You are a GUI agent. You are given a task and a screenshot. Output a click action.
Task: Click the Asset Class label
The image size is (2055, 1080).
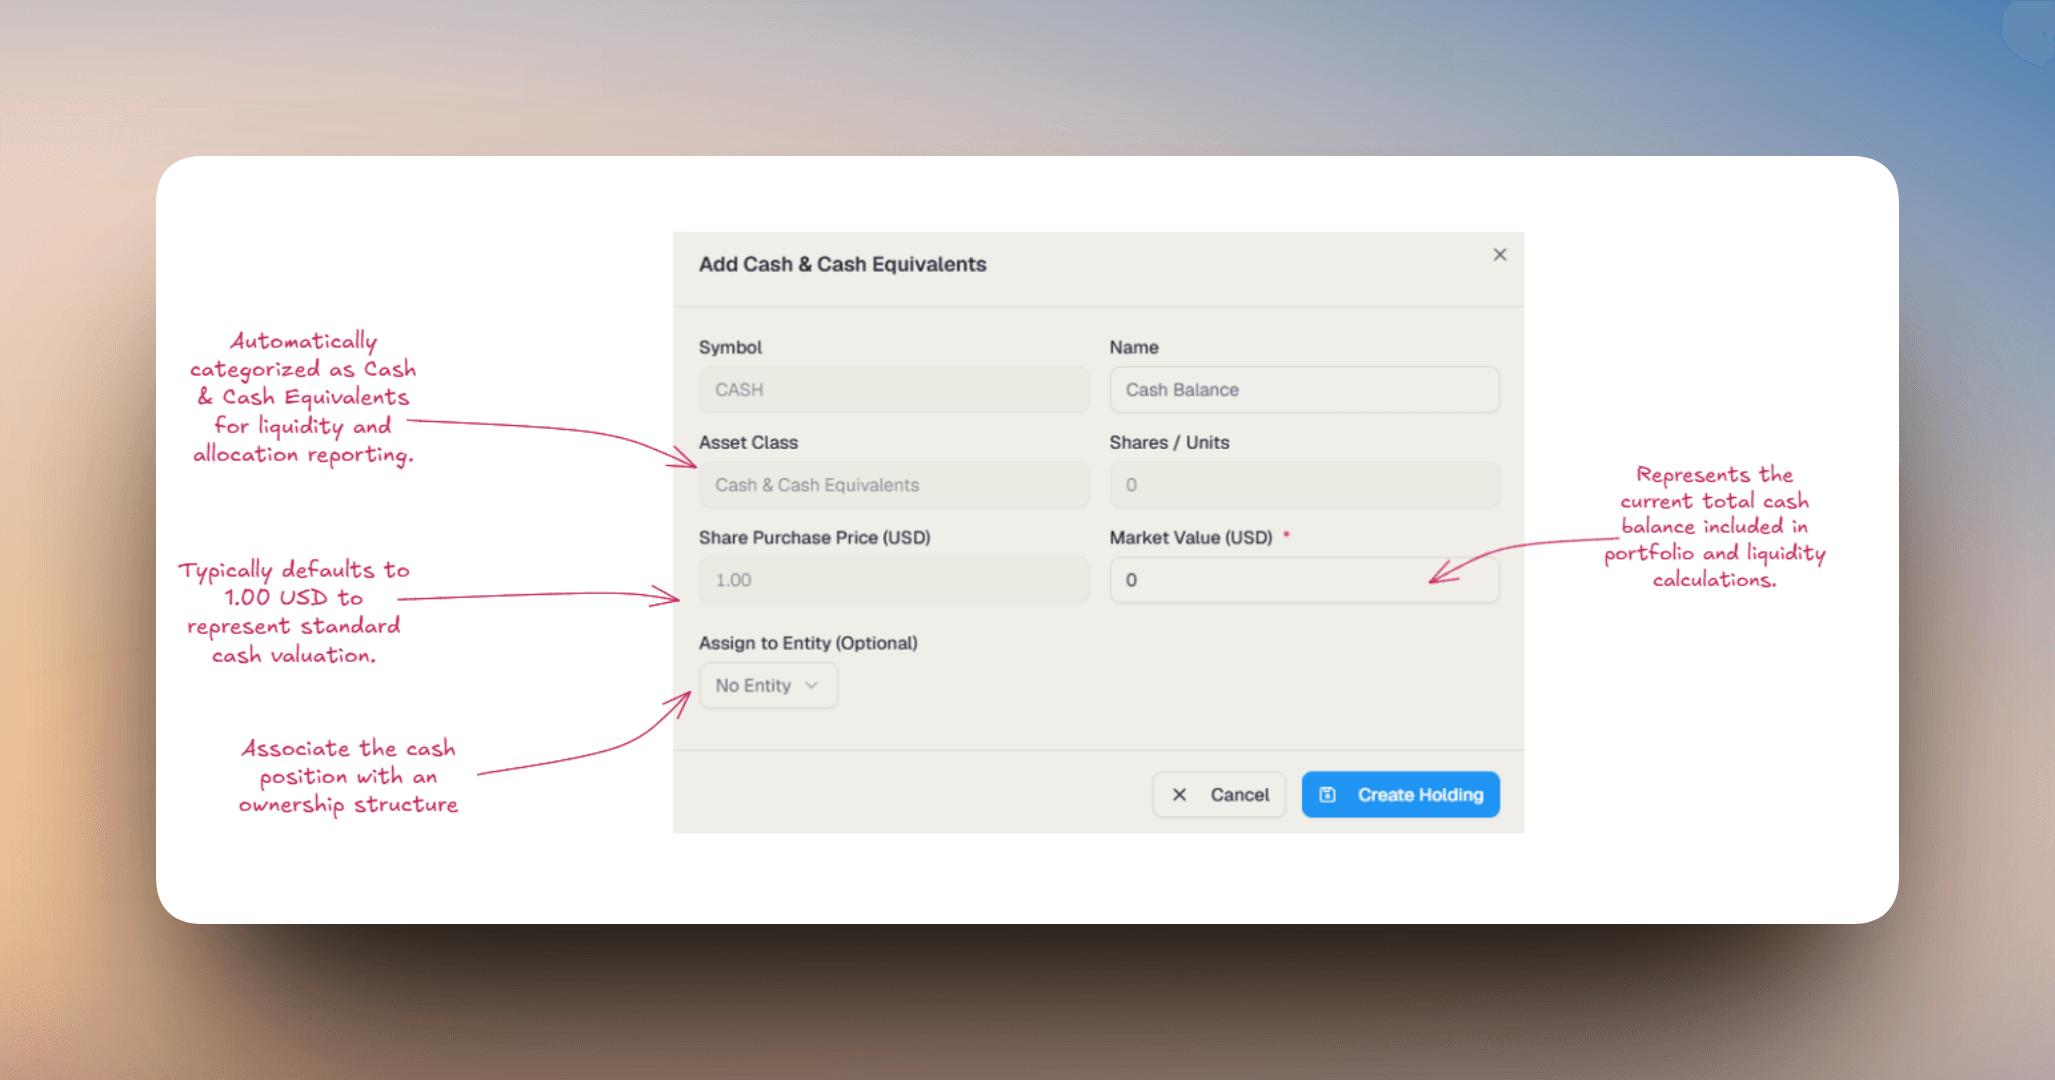point(748,442)
